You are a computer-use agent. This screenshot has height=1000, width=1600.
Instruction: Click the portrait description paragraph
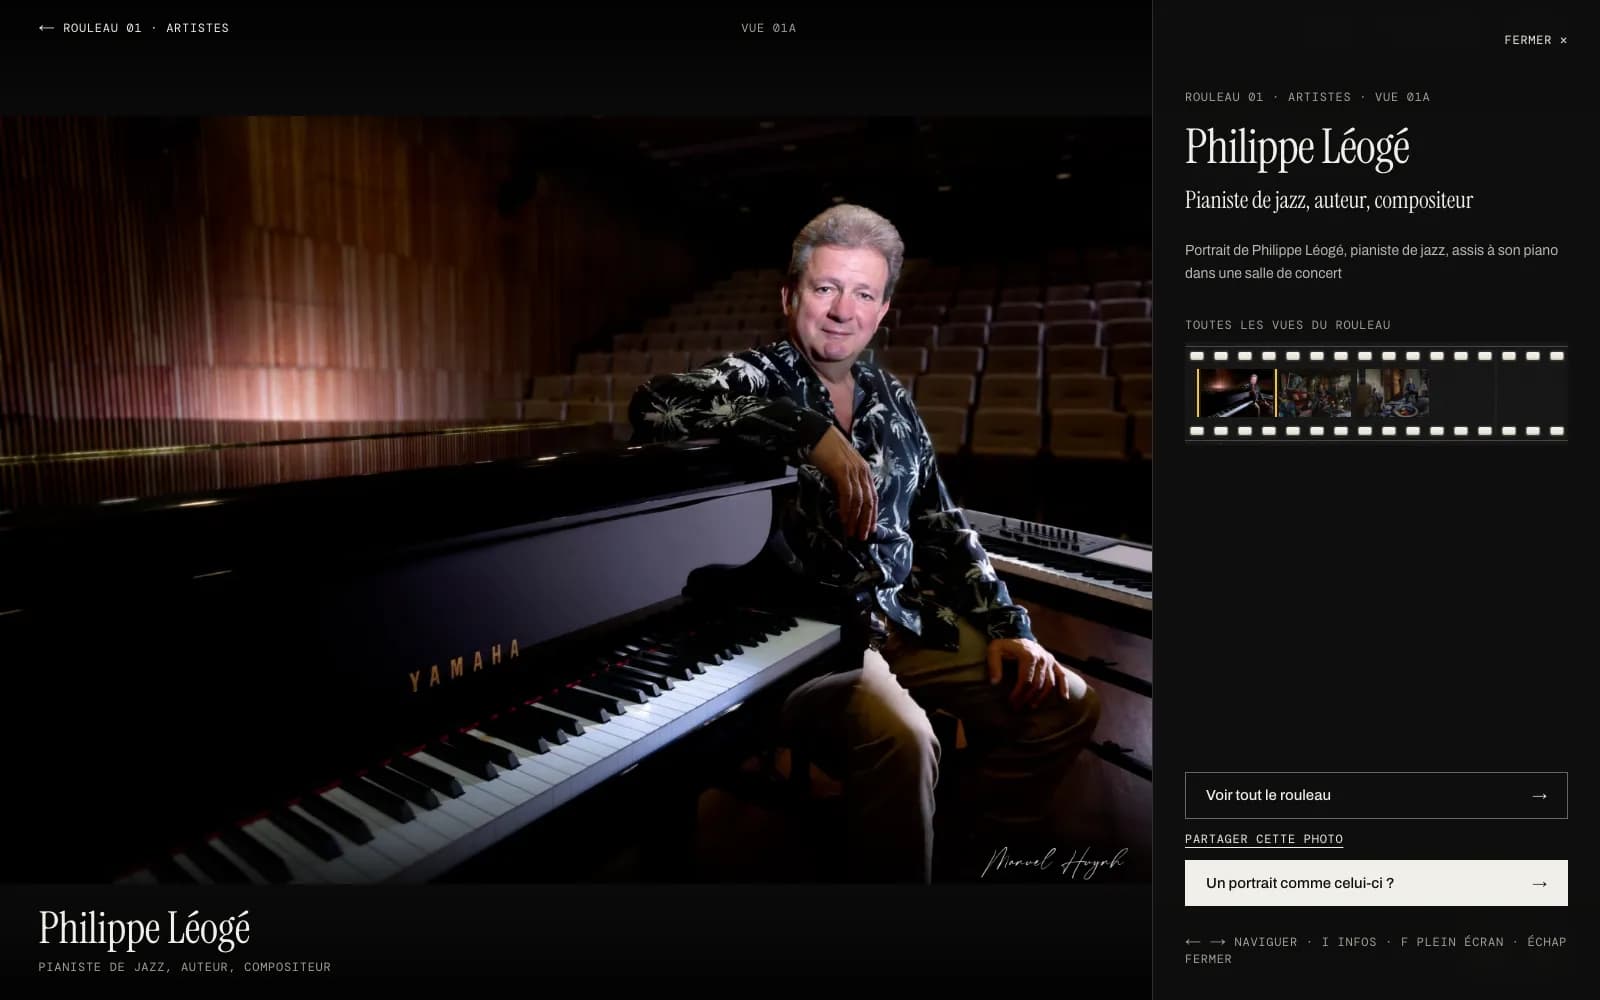click(1371, 262)
